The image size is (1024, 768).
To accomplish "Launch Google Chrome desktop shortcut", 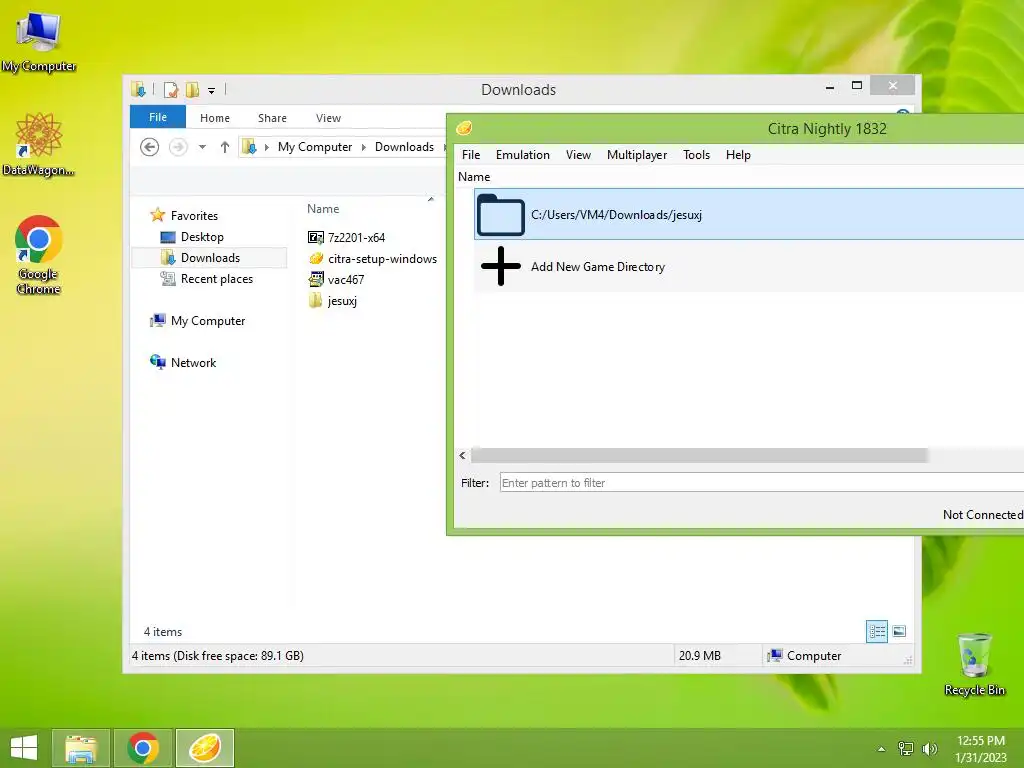I will [39, 255].
